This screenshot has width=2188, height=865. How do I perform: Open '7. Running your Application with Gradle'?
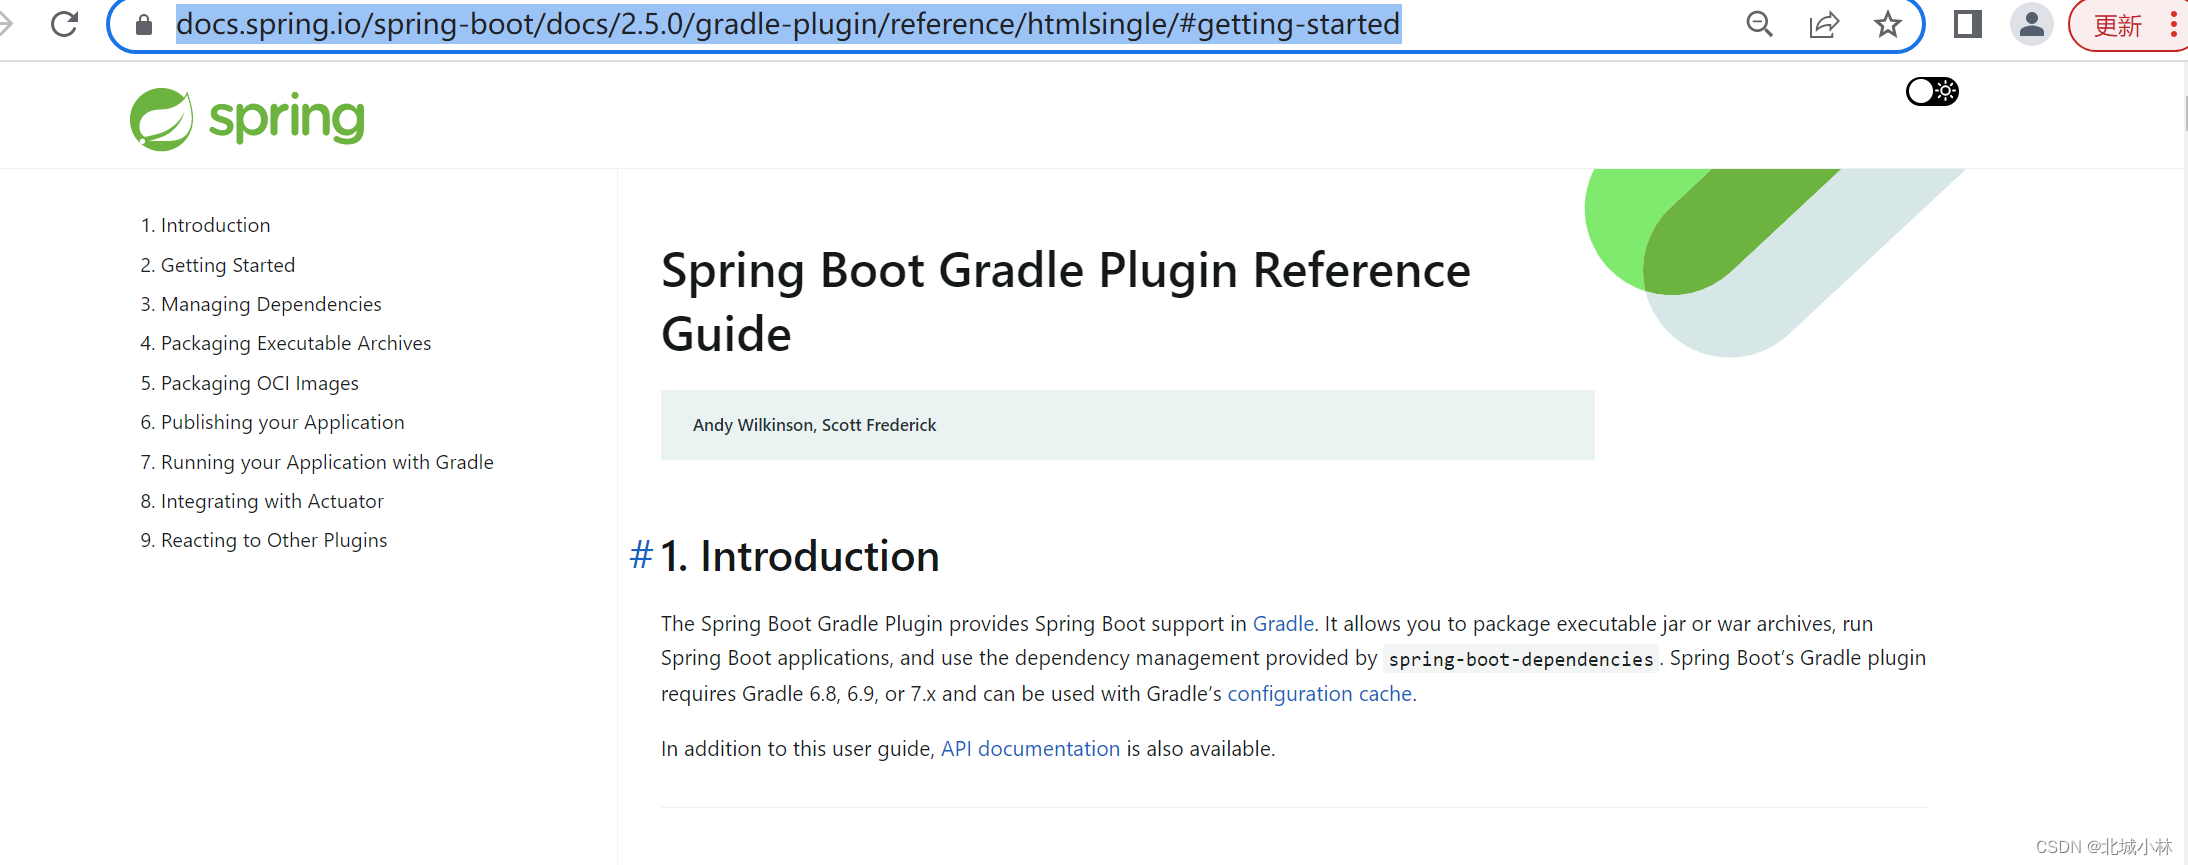tap(317, 462)
